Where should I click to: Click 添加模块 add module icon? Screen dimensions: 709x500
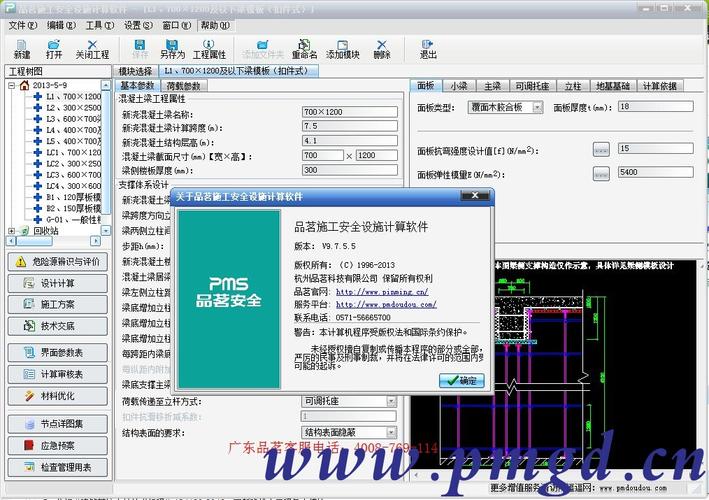(x=343, y=49)
